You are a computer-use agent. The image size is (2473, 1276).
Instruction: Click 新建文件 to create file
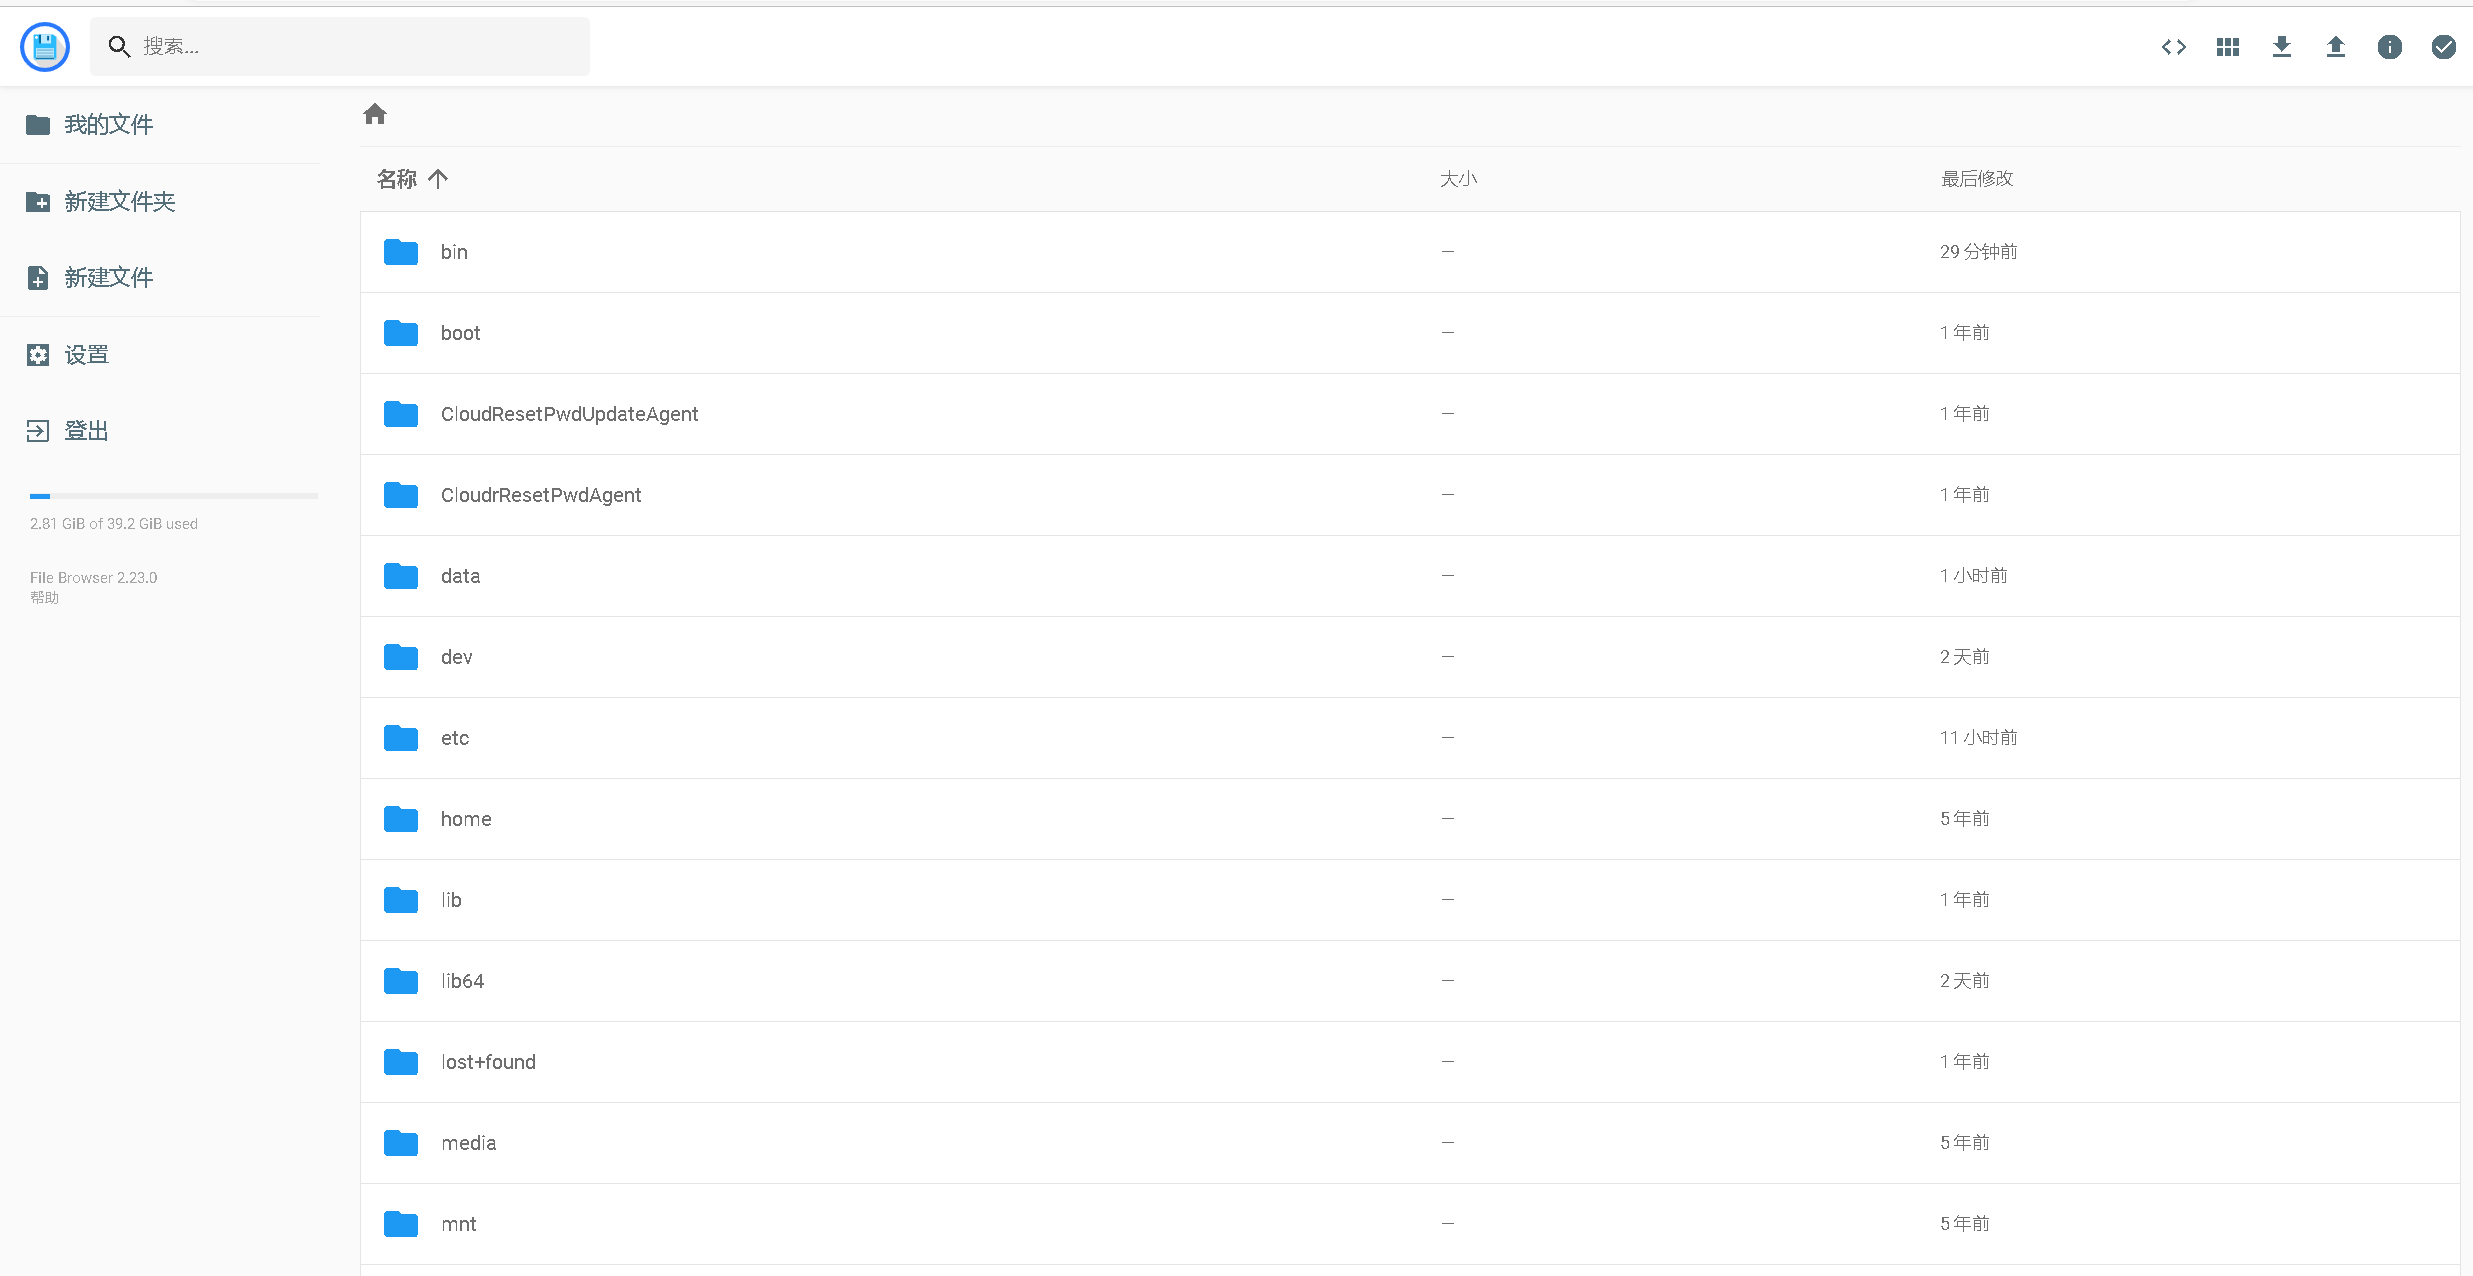point(108,278)
